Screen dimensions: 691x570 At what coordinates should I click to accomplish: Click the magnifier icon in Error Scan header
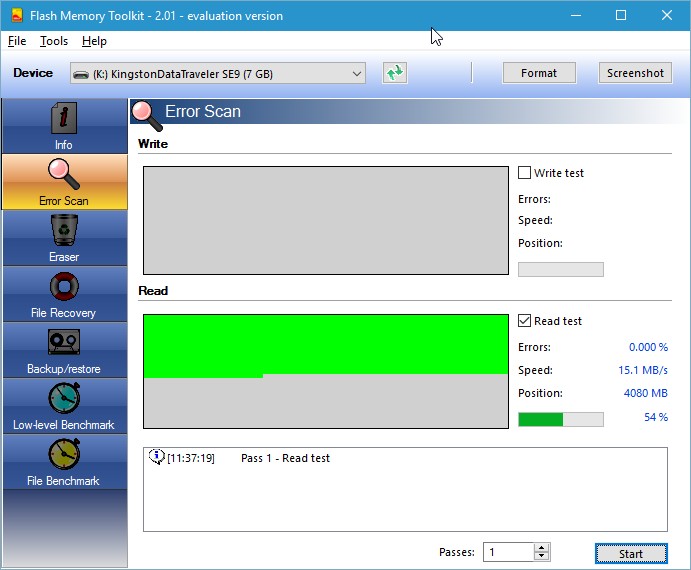(x=148, y=115)
